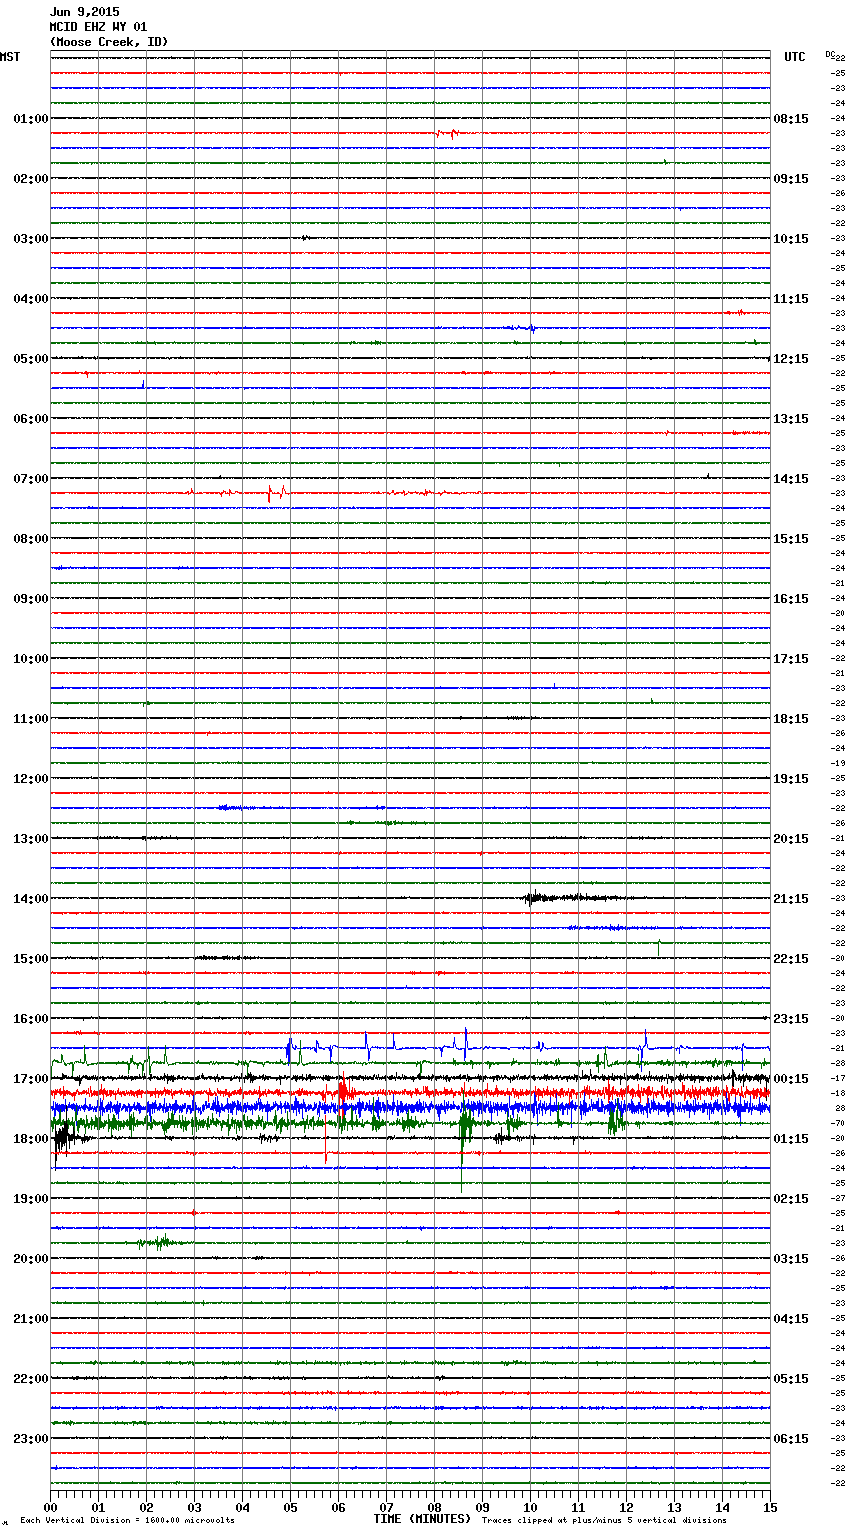Click the "03:15" UTC time label
850x1534 pixels.
tap(791, 1259)
